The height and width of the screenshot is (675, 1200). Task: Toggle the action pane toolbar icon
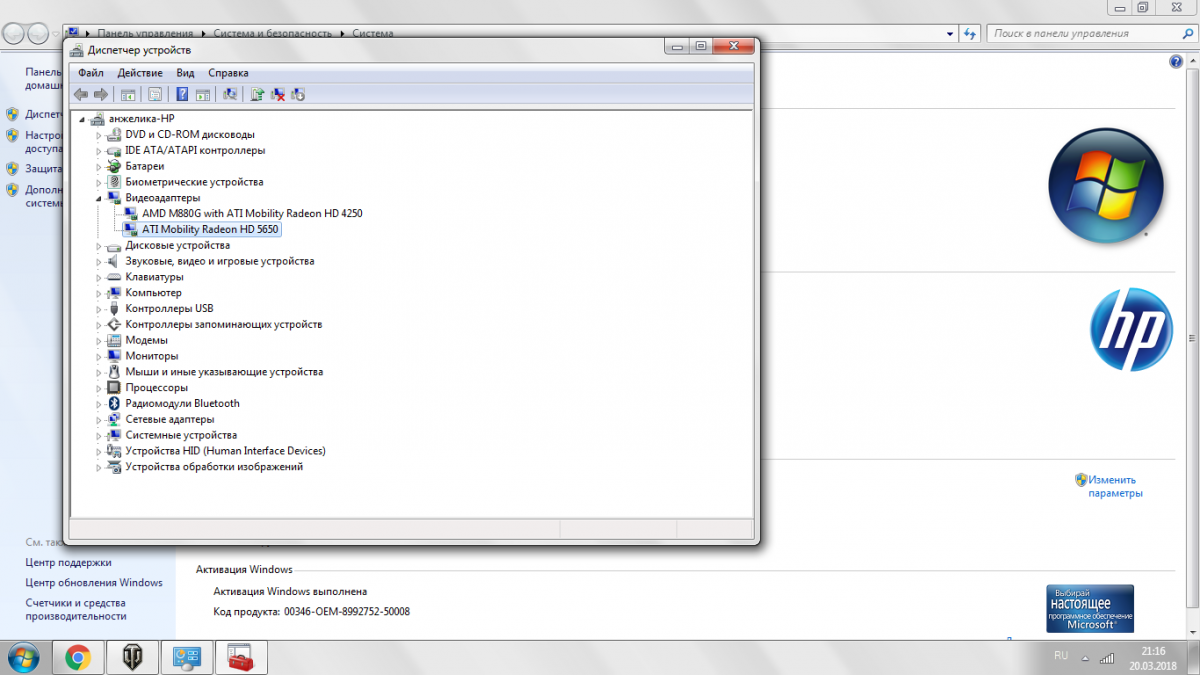tap(202, 94)
